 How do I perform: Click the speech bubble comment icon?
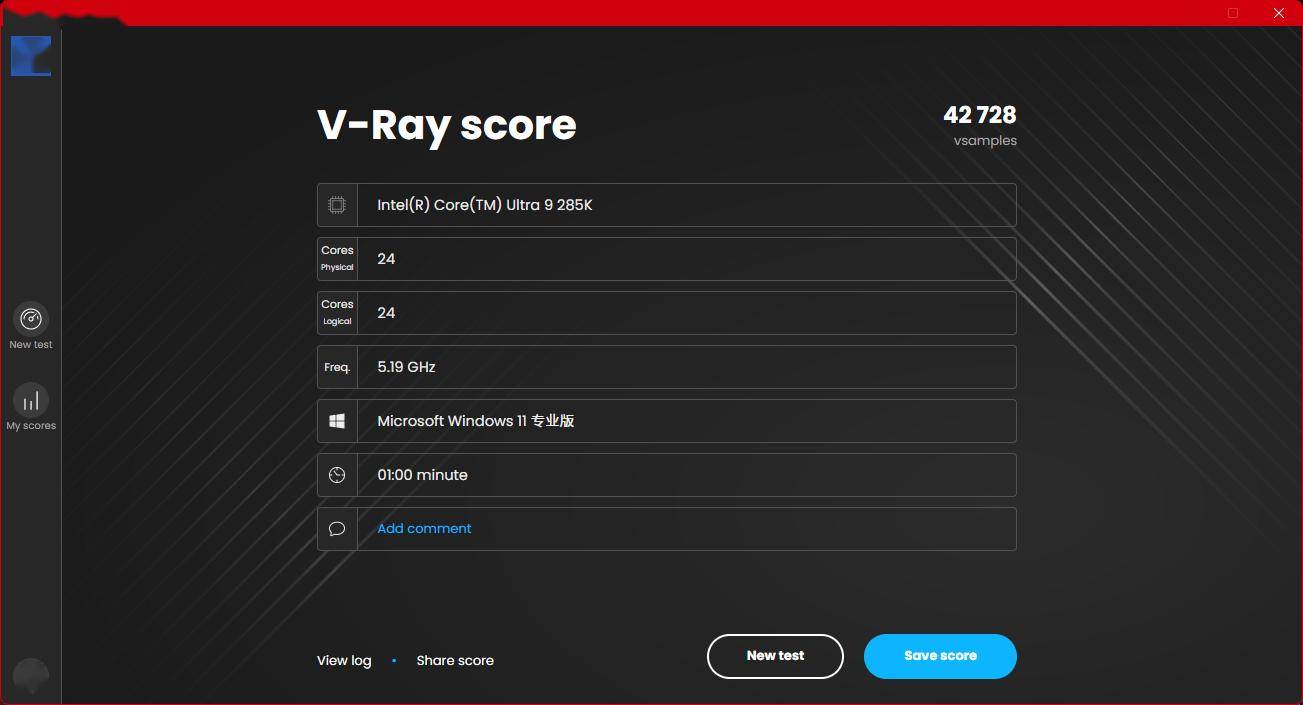point(337,529)
